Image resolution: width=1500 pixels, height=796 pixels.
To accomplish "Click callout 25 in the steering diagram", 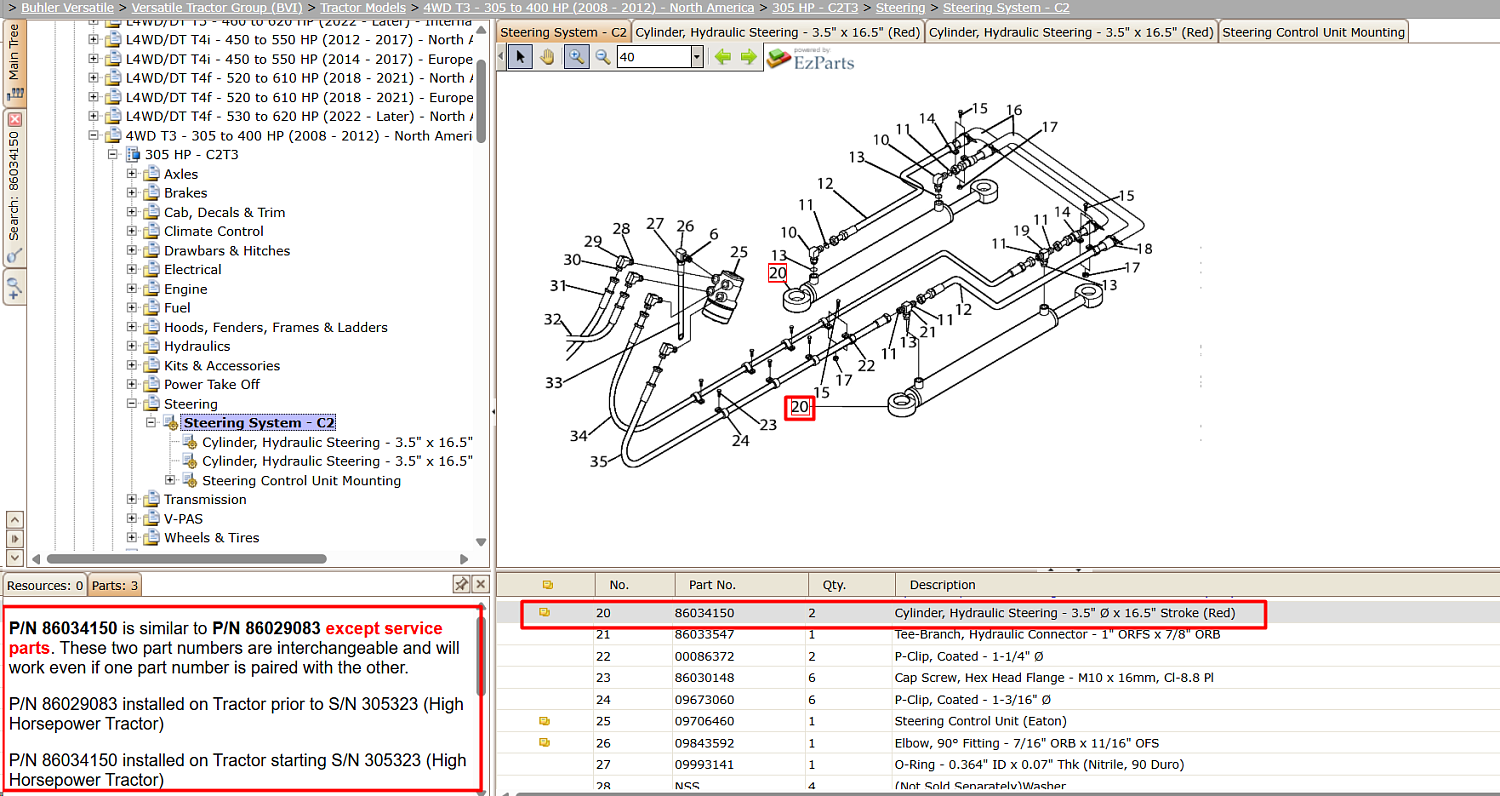I will click(738, 252).
